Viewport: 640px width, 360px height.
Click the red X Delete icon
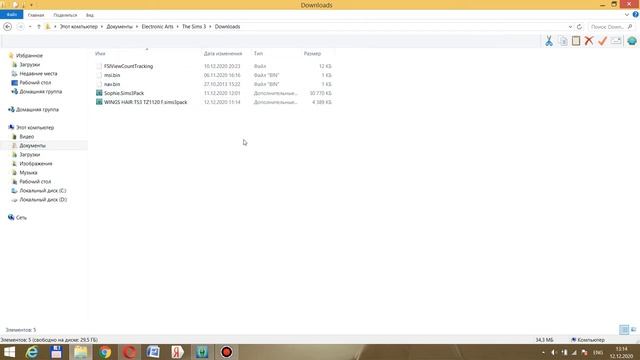click(x=589, y=40)
